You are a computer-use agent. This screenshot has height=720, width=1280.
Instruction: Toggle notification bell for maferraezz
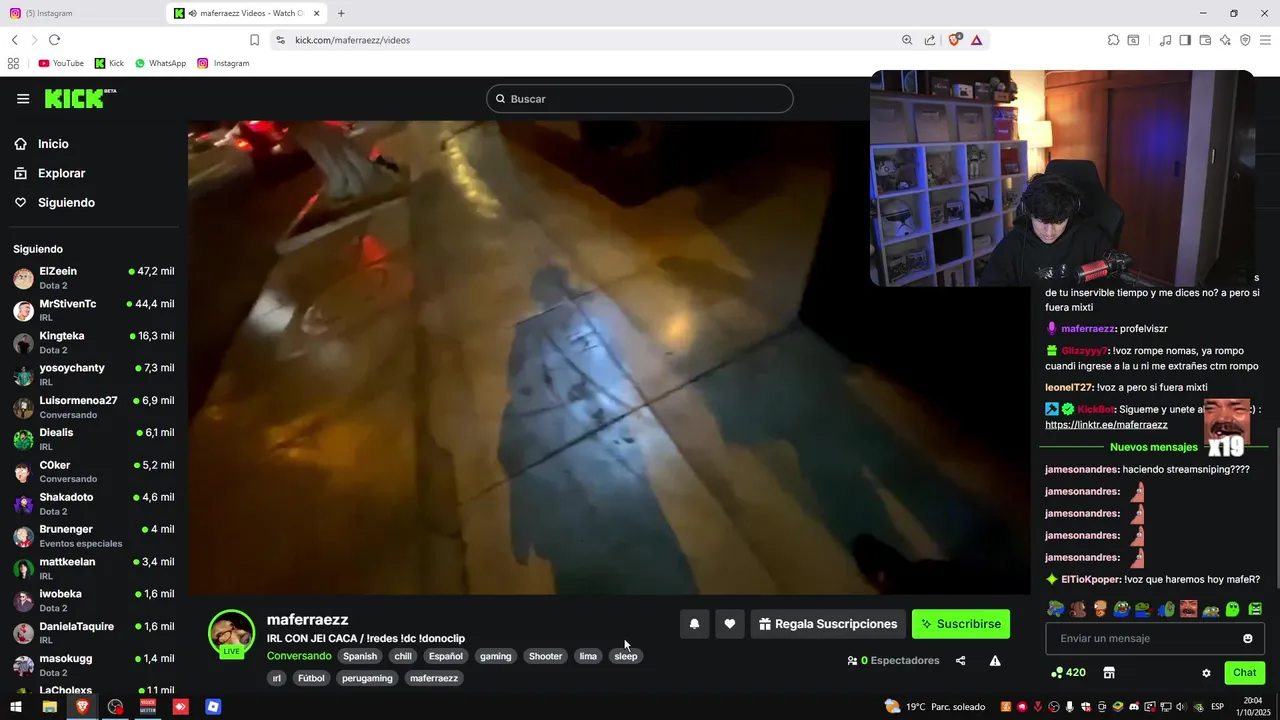pos(694,624)
